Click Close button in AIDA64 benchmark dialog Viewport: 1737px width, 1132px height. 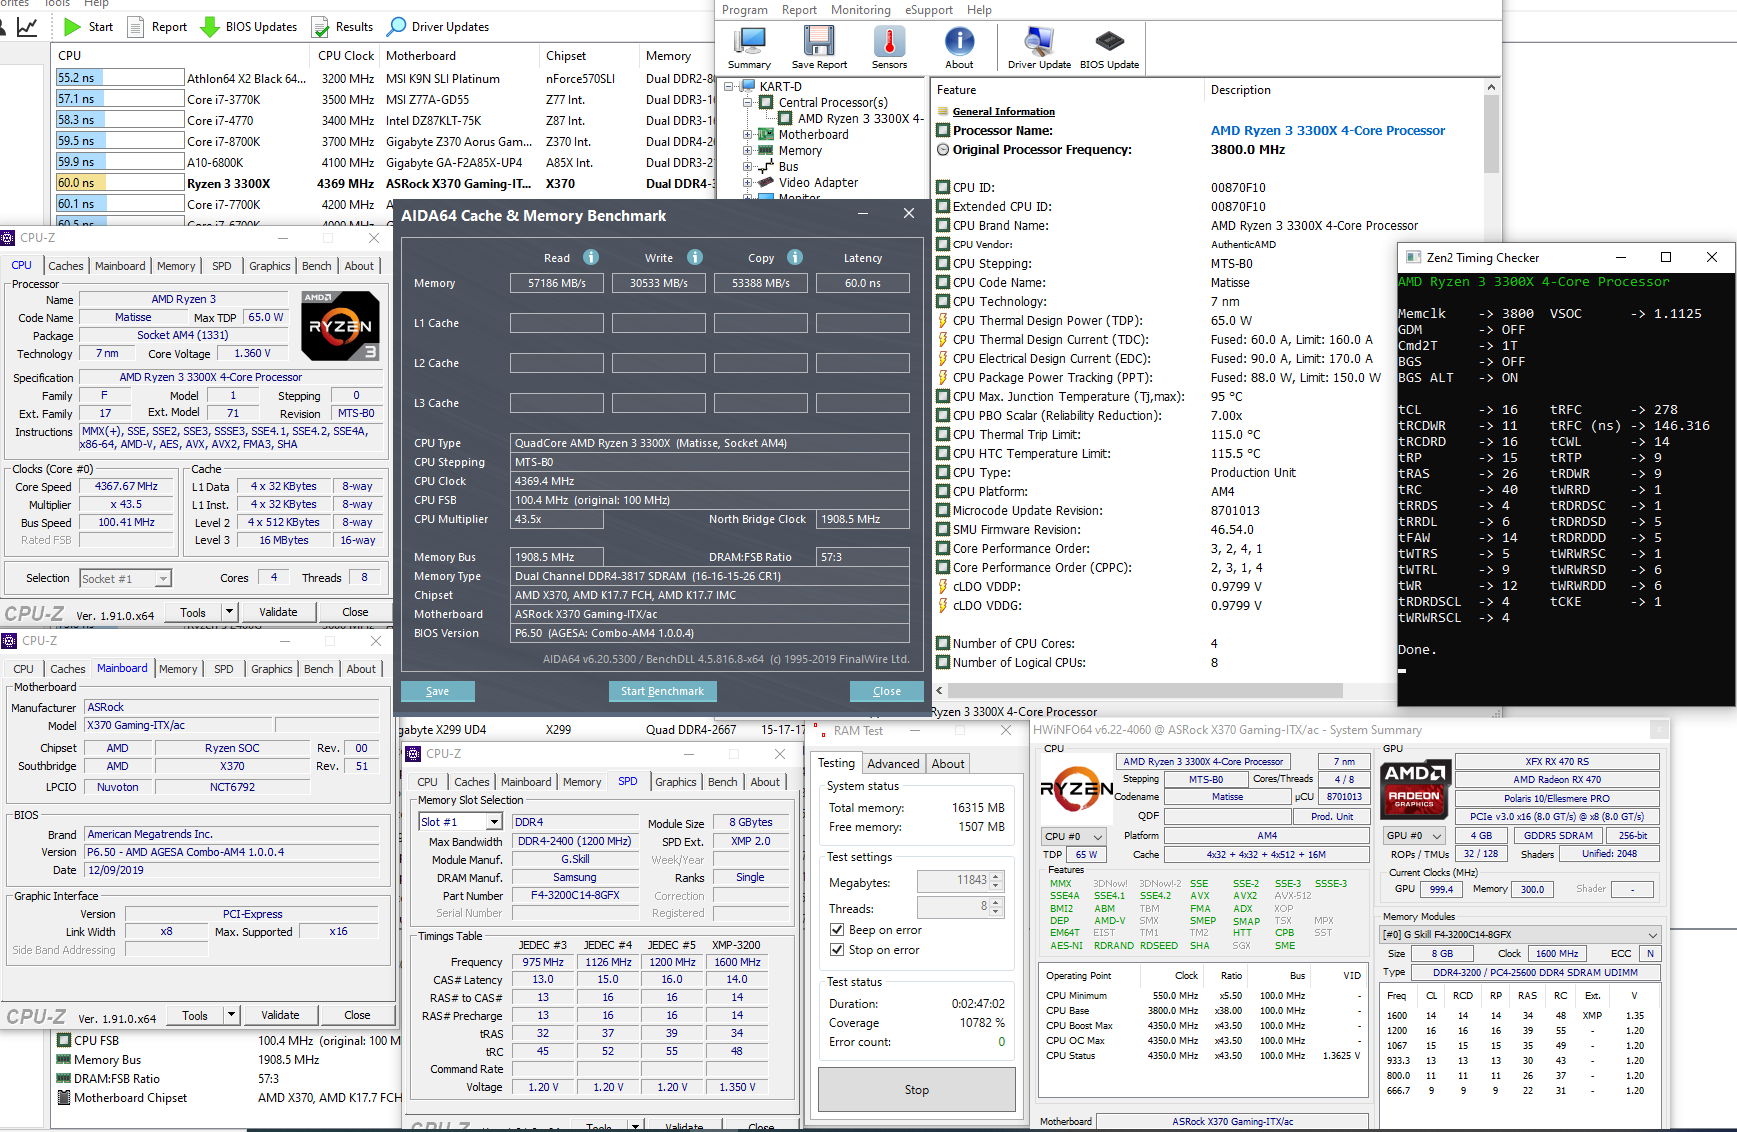tap(886, 691)
